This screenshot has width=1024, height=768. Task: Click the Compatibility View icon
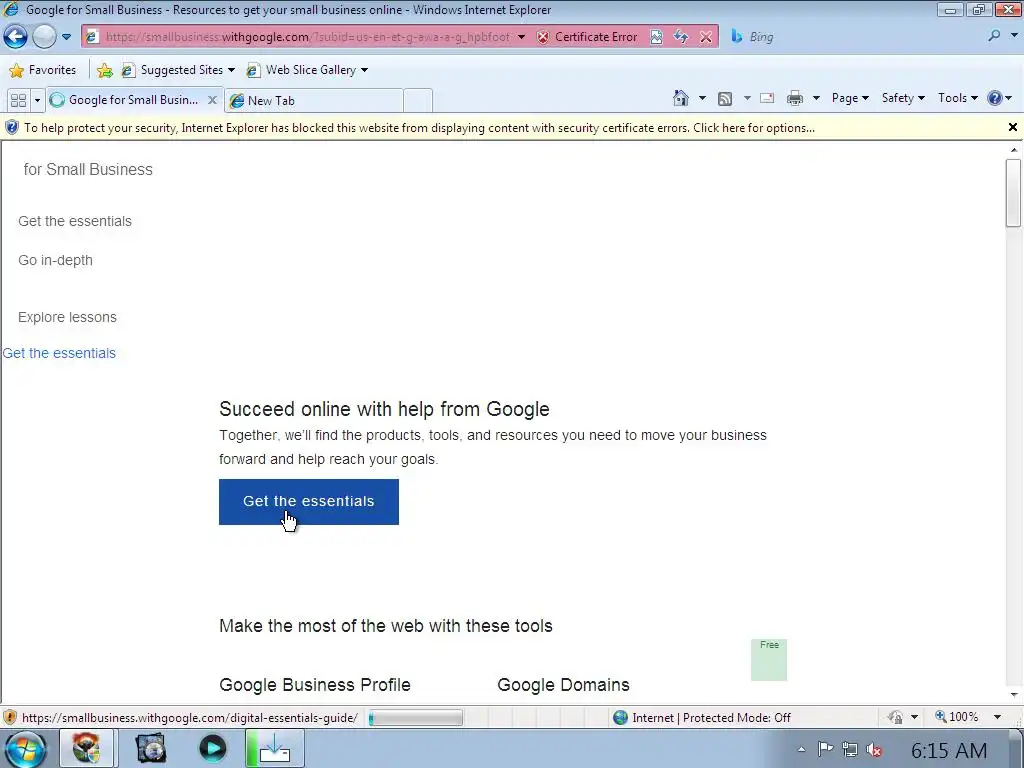[x=656, y=37]
